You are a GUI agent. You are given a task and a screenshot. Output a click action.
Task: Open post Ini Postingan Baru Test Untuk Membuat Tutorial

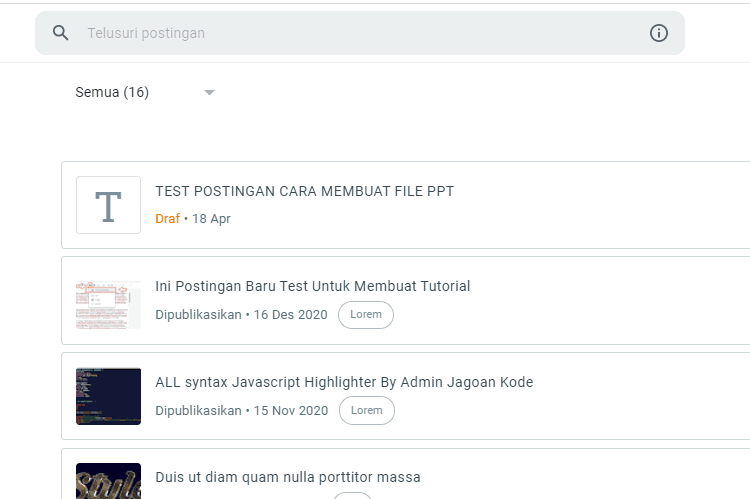click(x=312, y=286)
